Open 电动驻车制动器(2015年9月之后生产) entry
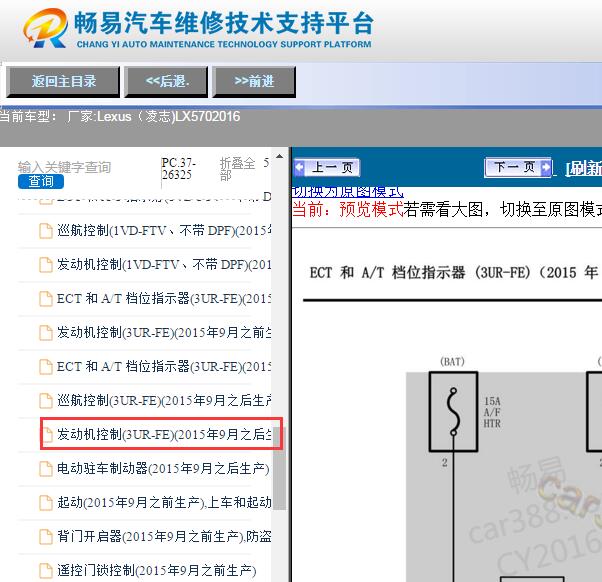 click(x=163, y=468)
